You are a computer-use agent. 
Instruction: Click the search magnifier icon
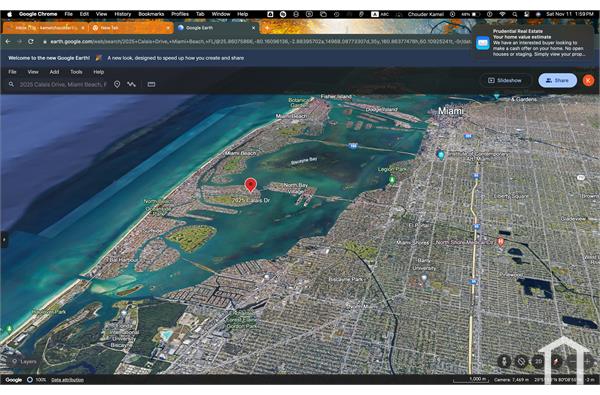click(x=11, y=84)
